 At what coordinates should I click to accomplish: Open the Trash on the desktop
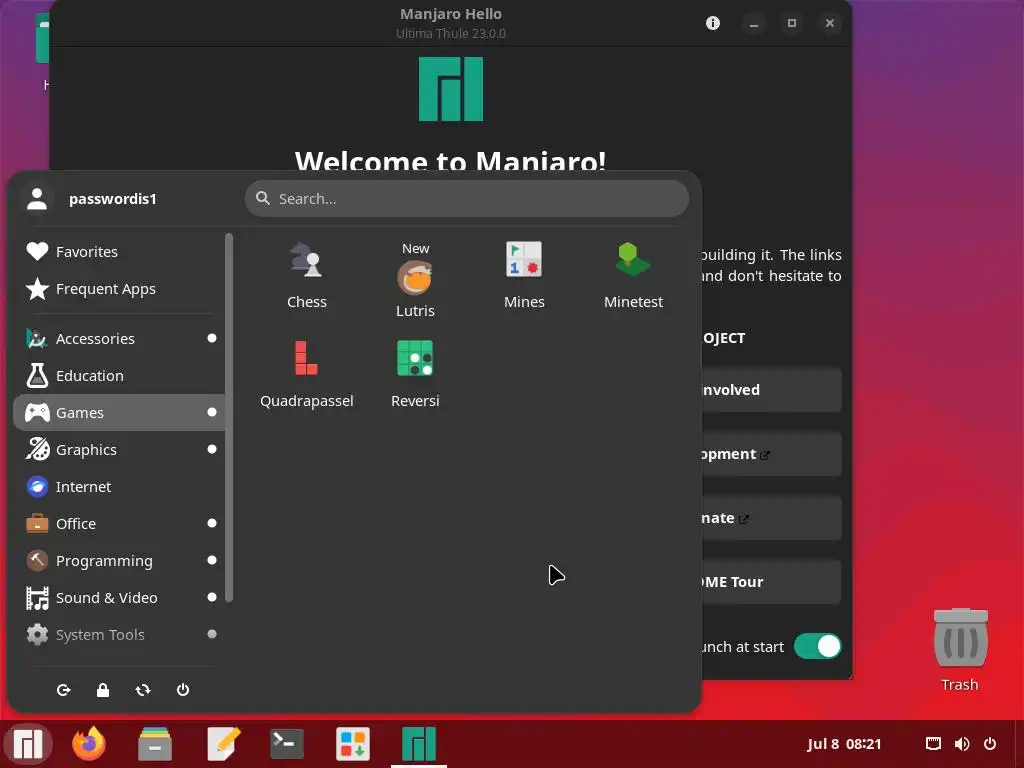tap(960, 650)
